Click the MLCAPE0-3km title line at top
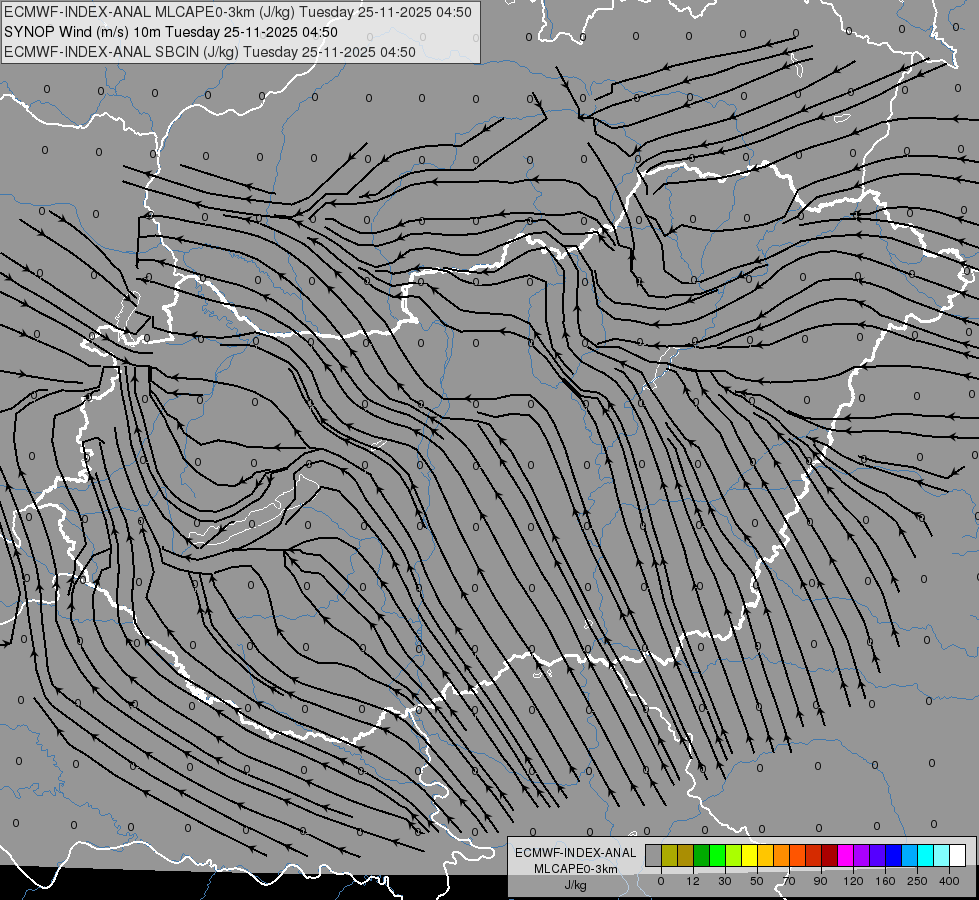Viewport: 979px width, 900px height. pyautogui.click(x=238, y=12)
